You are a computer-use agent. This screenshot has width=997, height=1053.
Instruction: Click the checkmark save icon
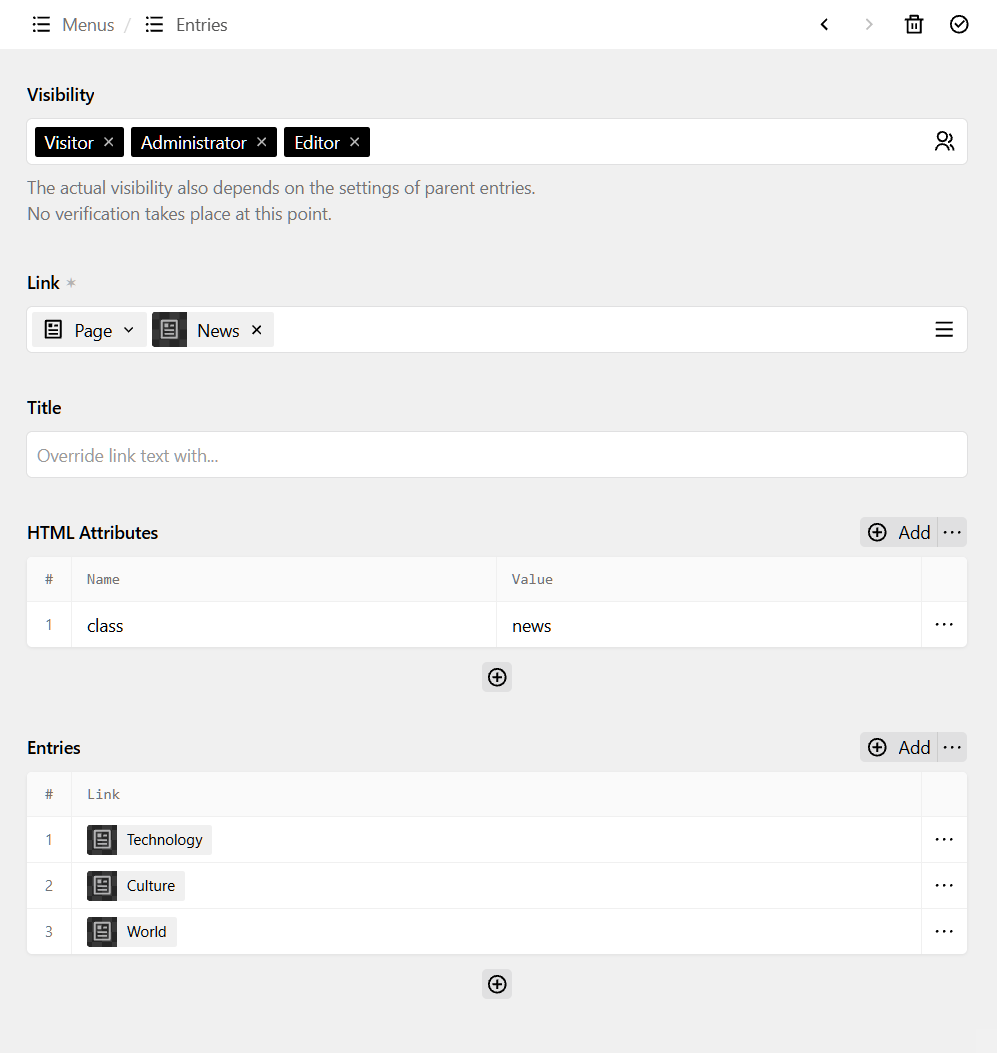point(959,25)
